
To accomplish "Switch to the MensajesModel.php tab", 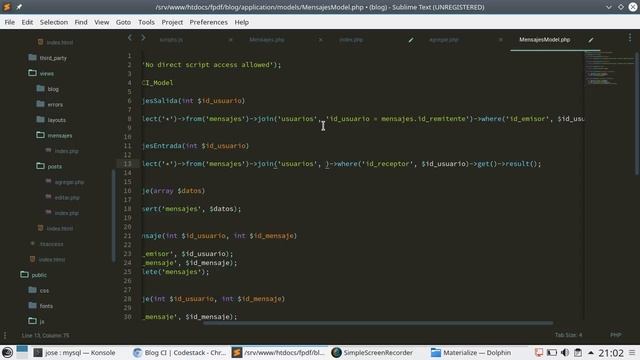I will (x=544, y=40).
